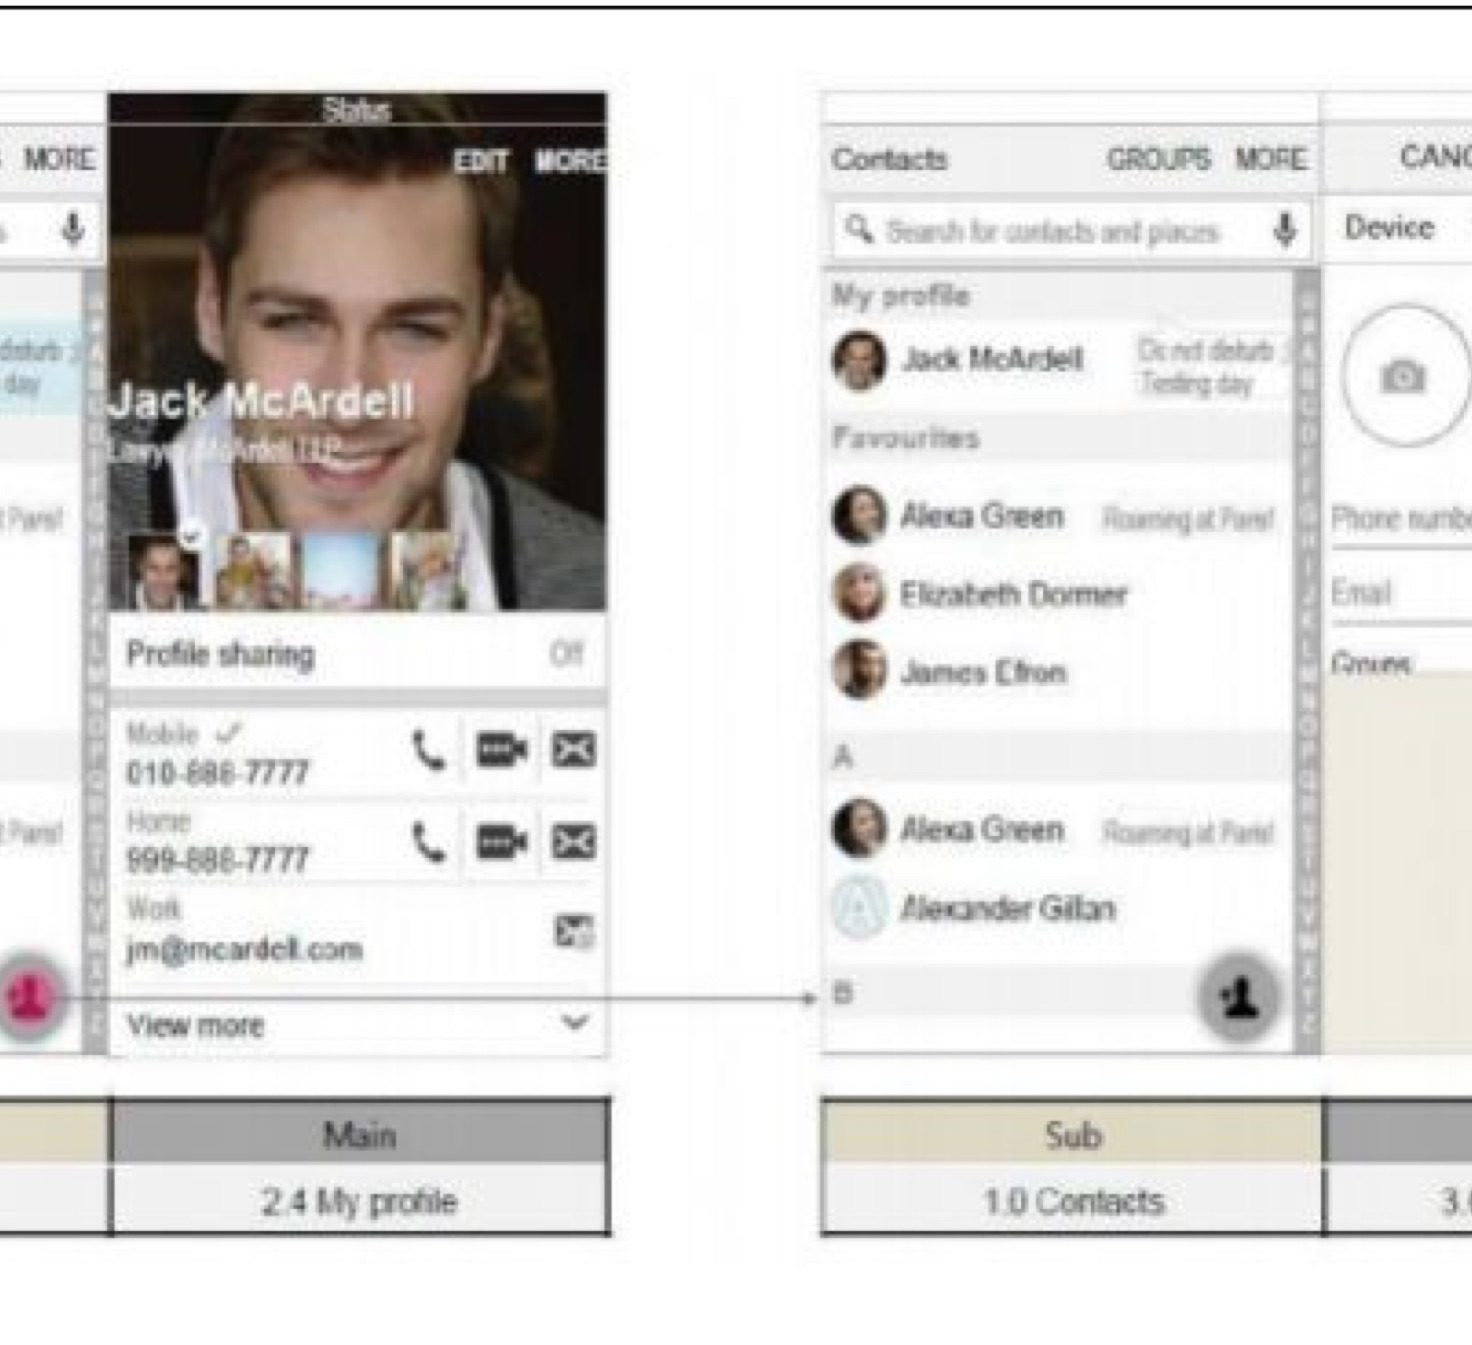Click the Mobile default checkmark
This screenshot has width=1472, height=1345.
point(229,733)
